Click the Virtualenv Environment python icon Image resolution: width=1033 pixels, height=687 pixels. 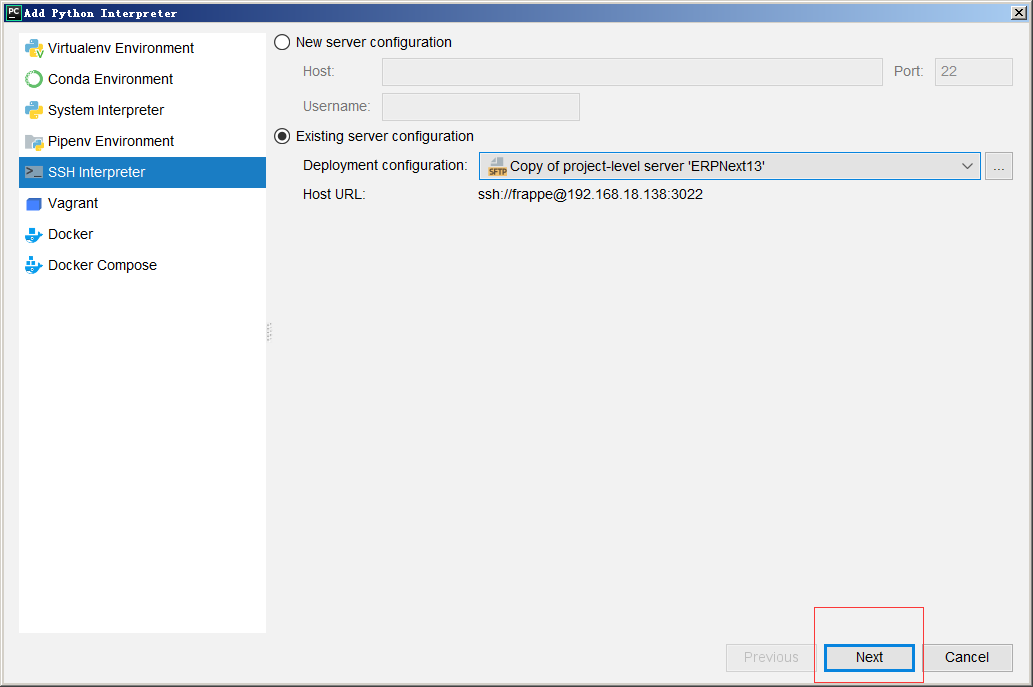(34, 48)
